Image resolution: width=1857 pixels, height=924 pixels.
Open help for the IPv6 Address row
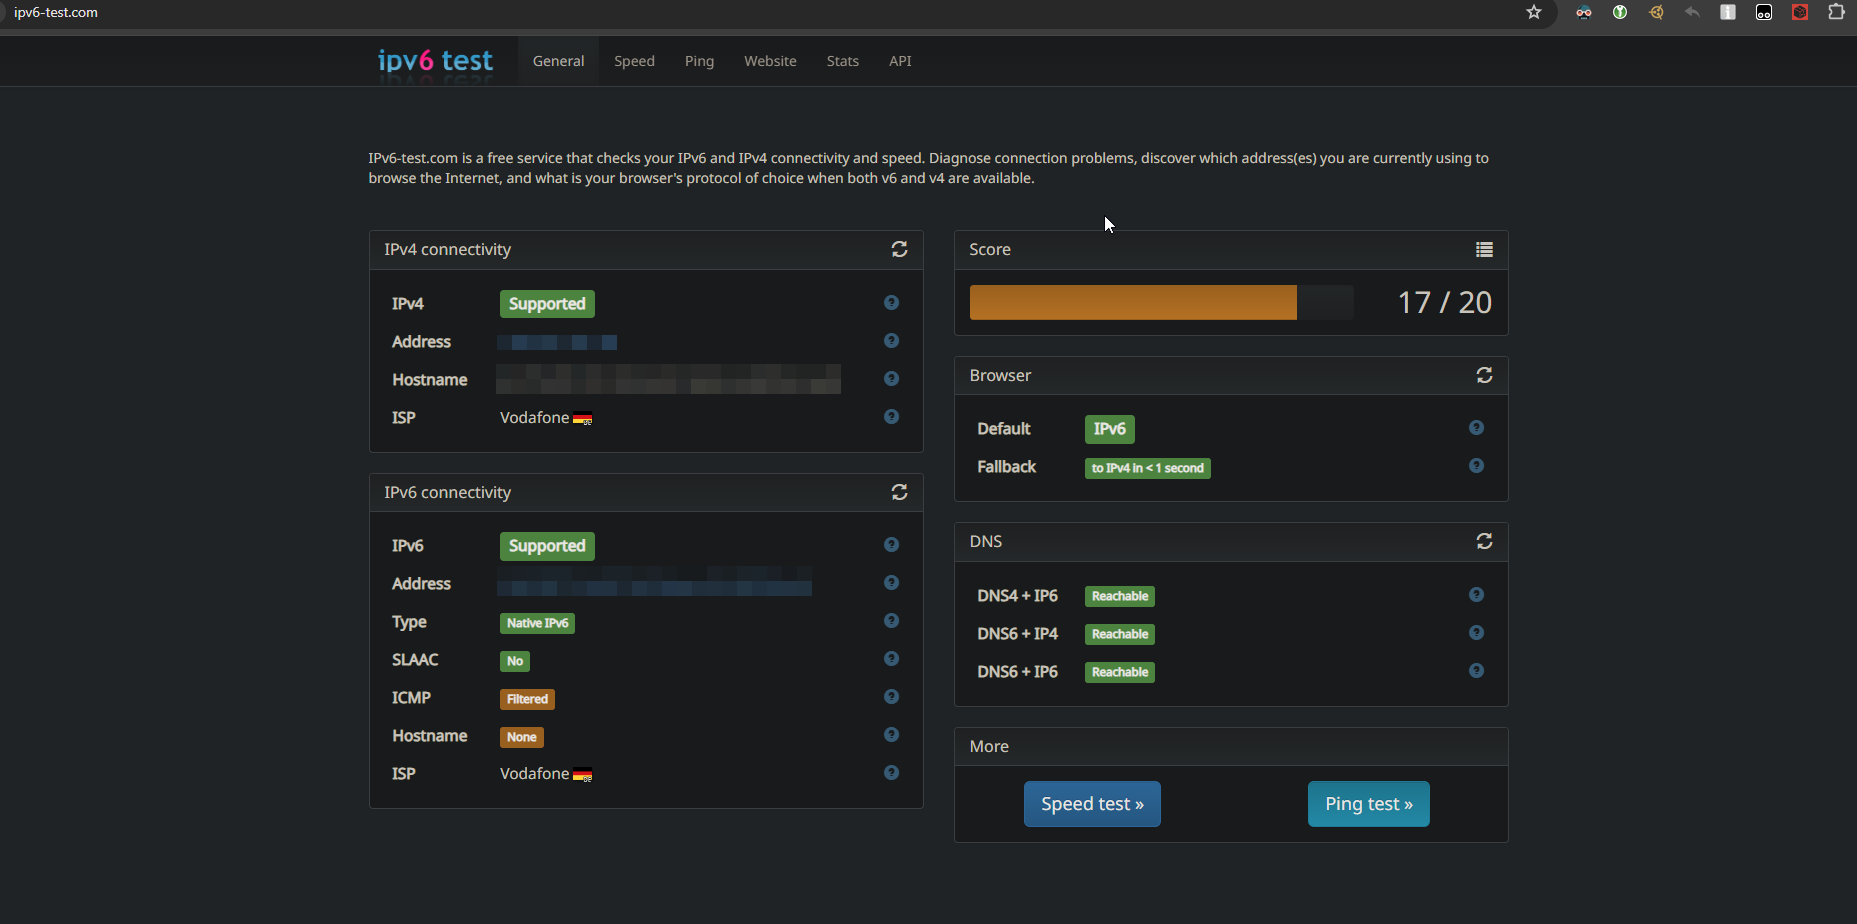pos(891,583)
